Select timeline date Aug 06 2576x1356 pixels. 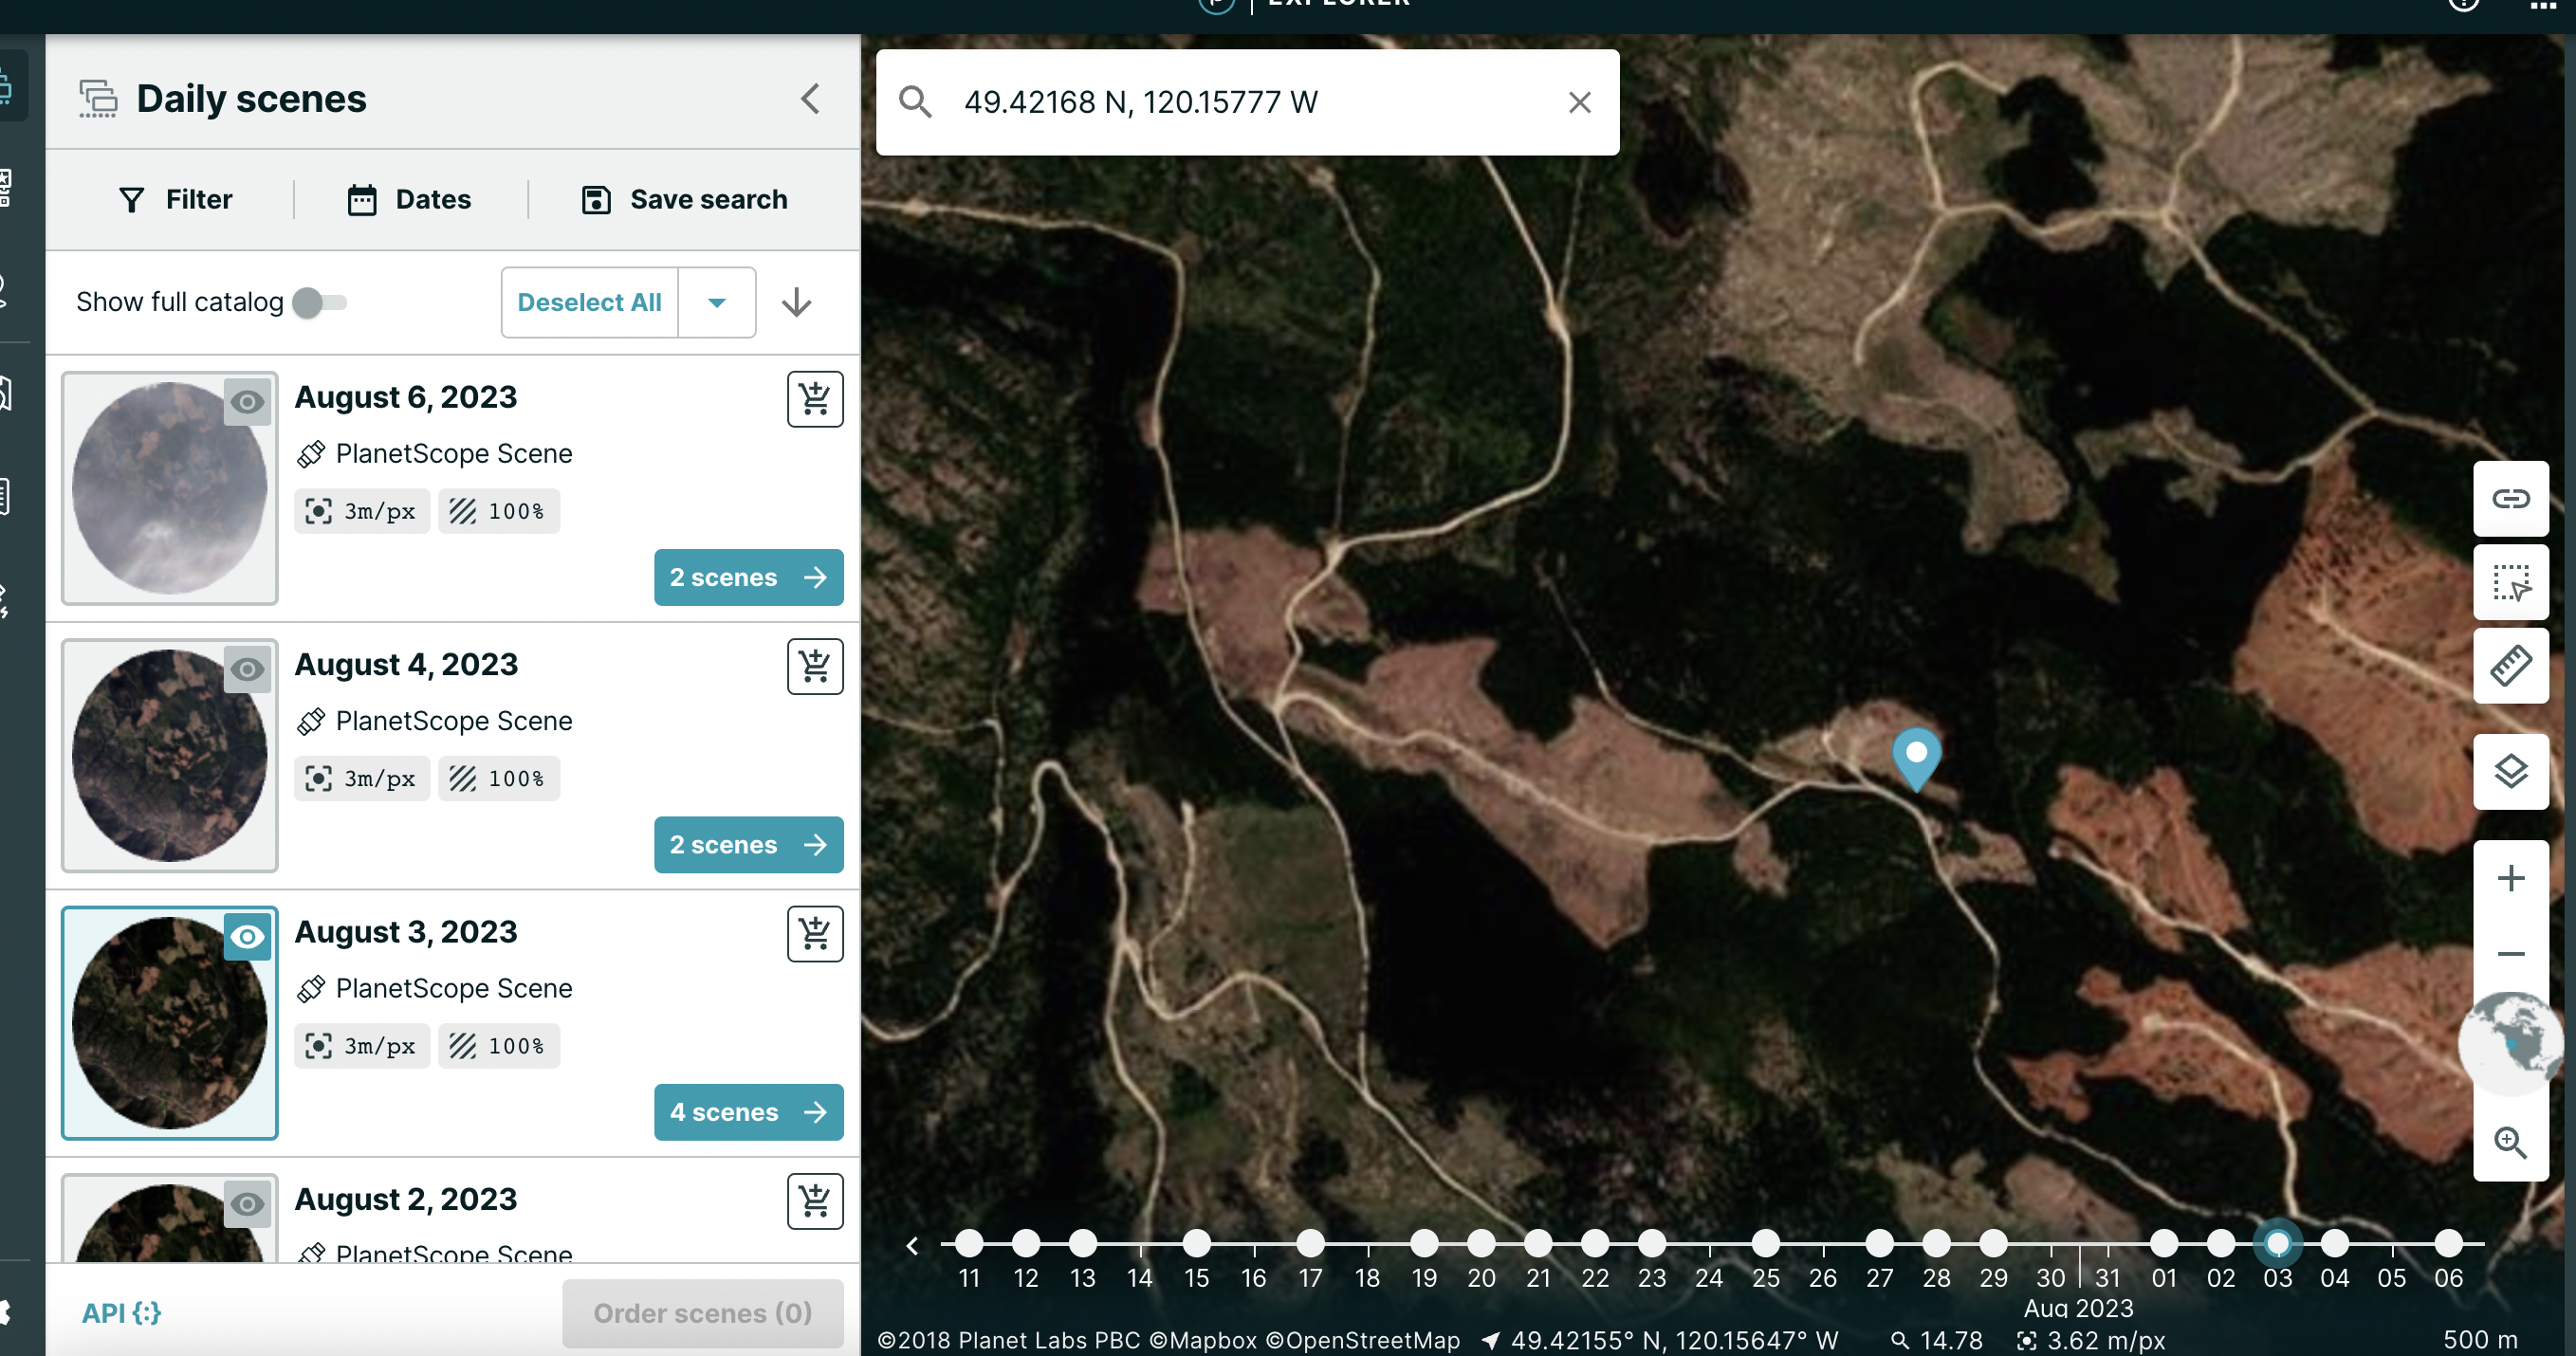(2449, 1243)
